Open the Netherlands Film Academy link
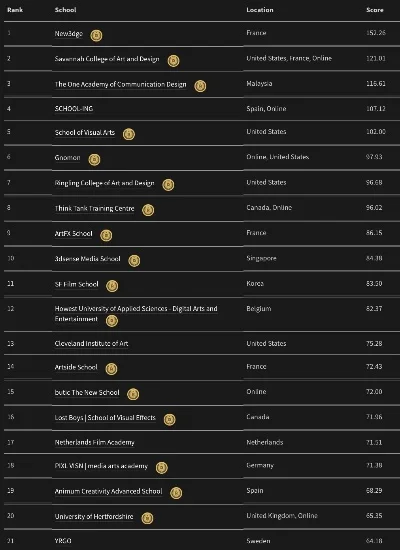Viewport: 400px width, 550px height. pos(94,442)
